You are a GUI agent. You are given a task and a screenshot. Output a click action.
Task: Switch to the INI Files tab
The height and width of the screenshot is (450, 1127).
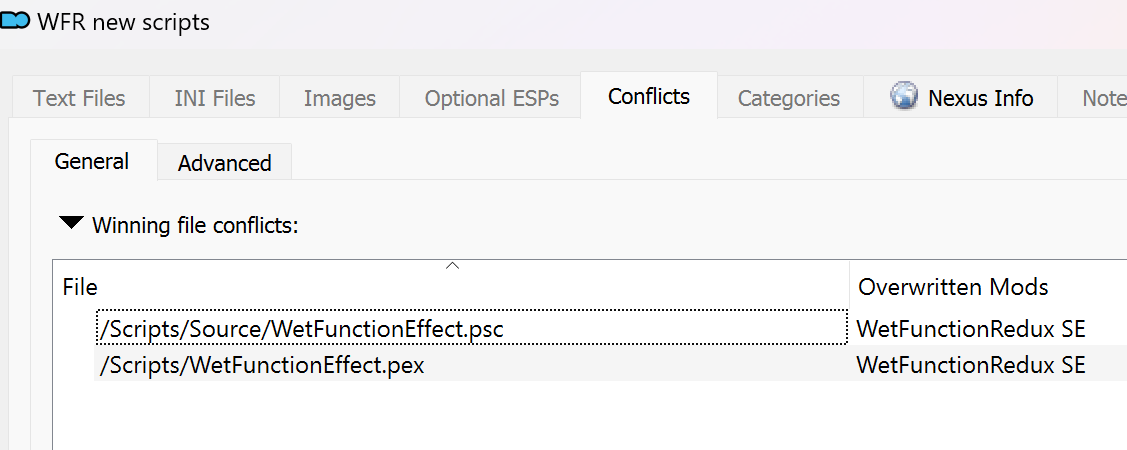click(215, 97)
